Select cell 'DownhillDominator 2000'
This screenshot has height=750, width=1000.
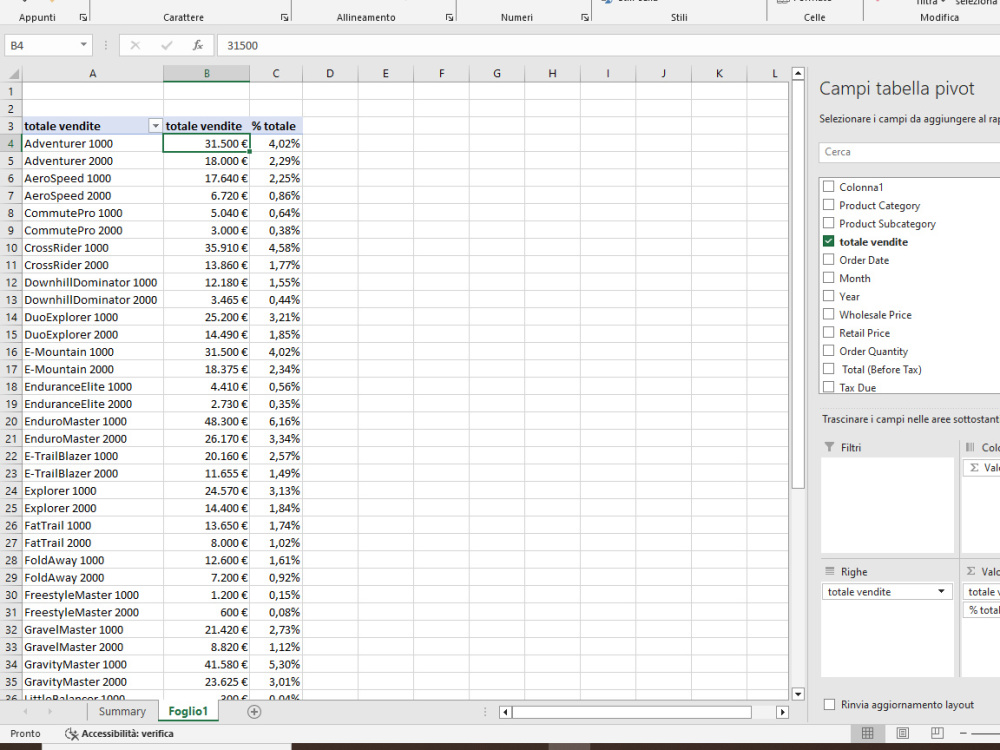tap(92, 300)
